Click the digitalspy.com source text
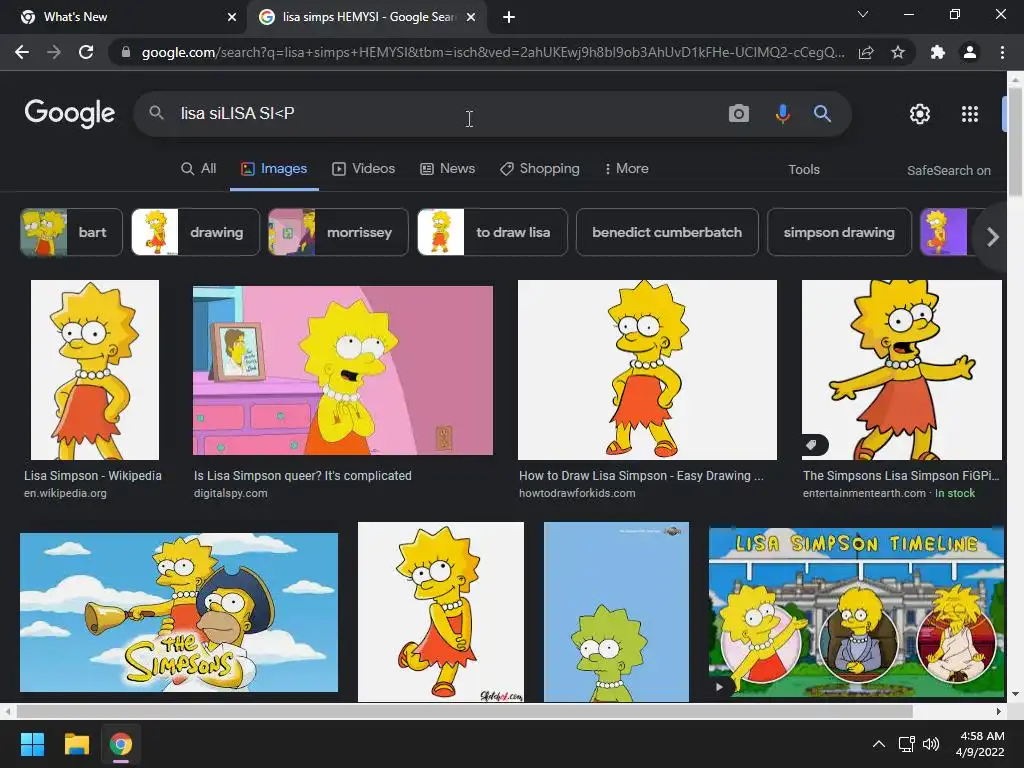Viewport: 1024px width, 768px height. (x=231, y=493)
